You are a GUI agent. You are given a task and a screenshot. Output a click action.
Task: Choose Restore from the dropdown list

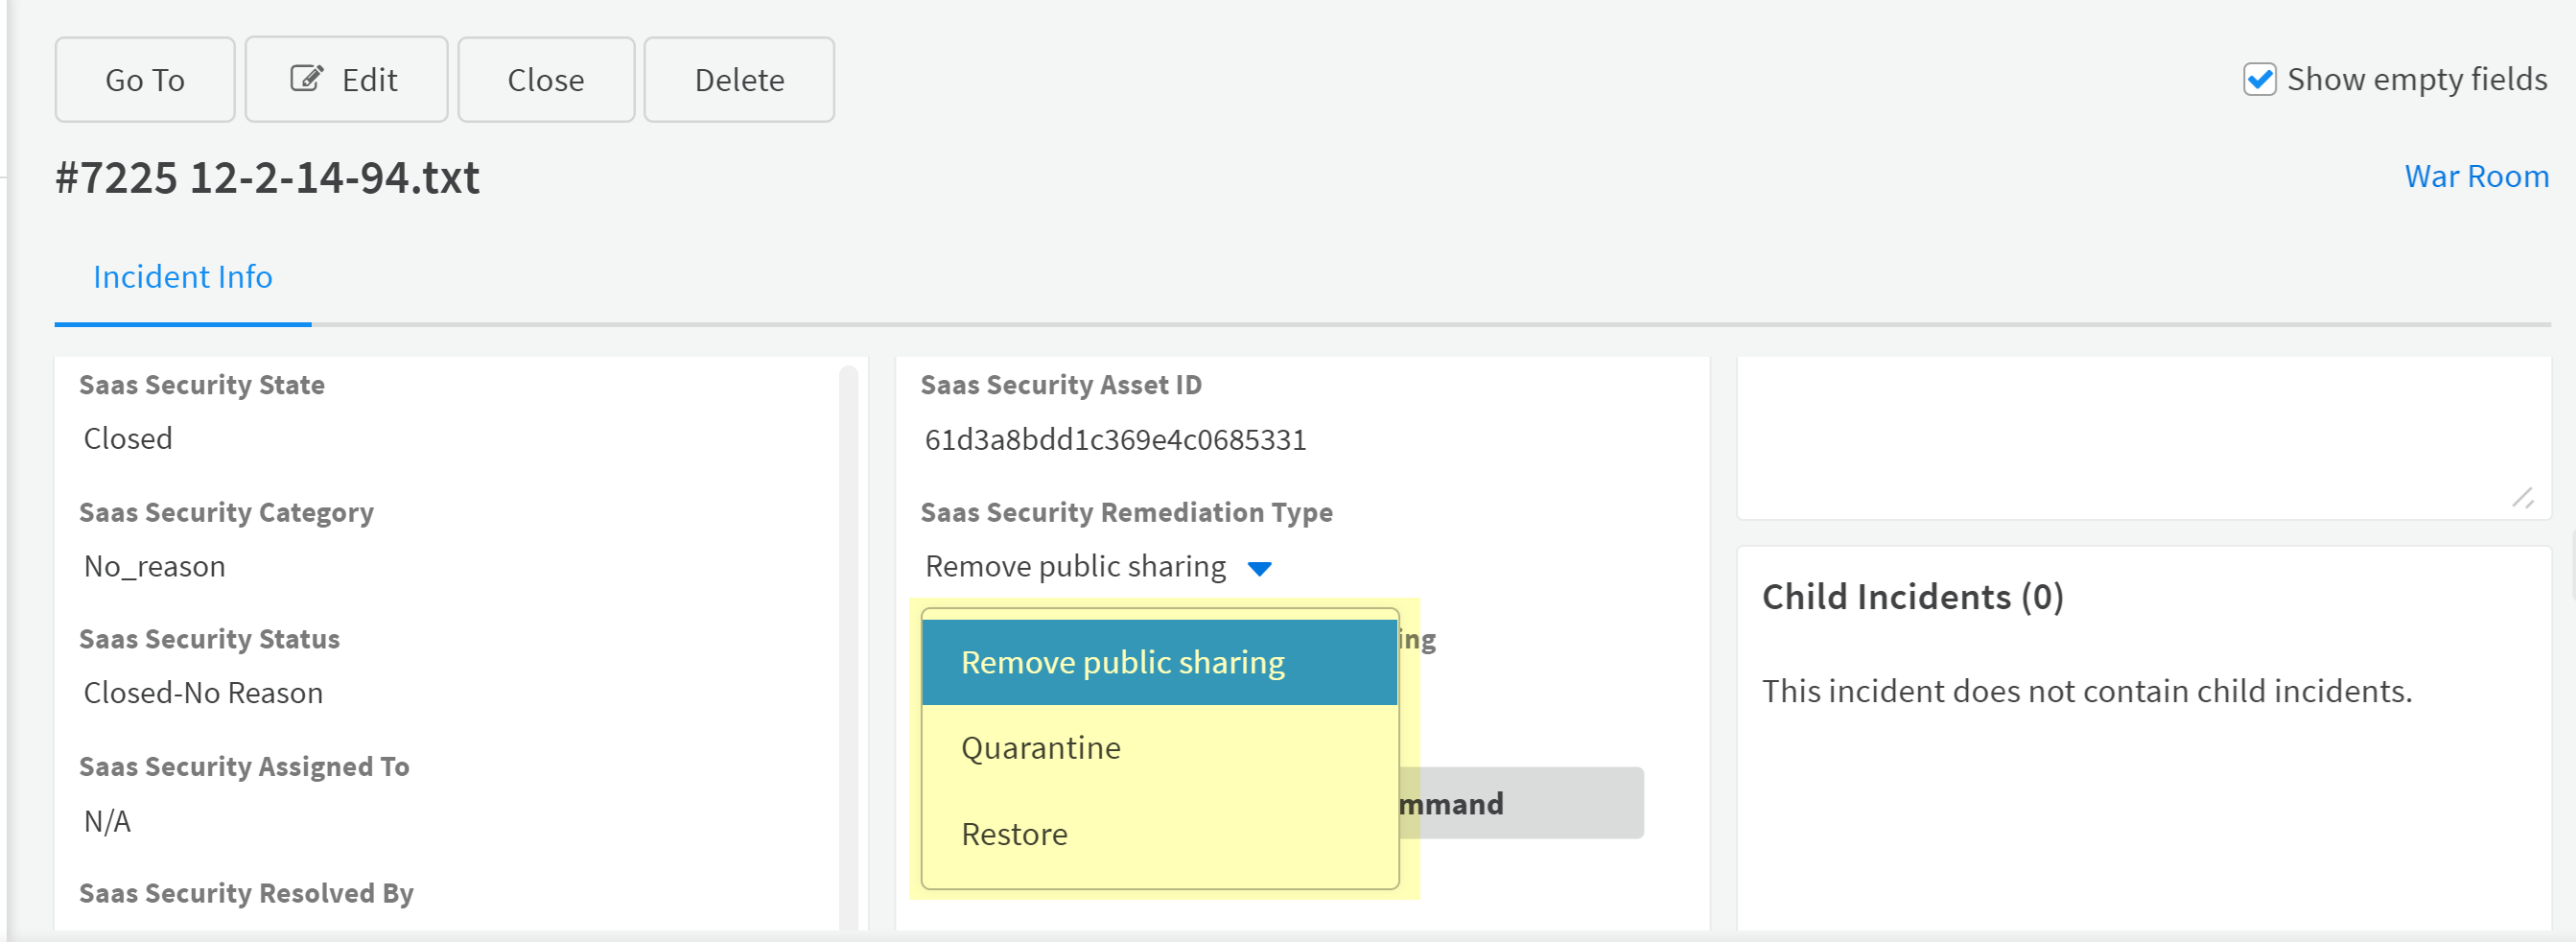coord(1013,834)
